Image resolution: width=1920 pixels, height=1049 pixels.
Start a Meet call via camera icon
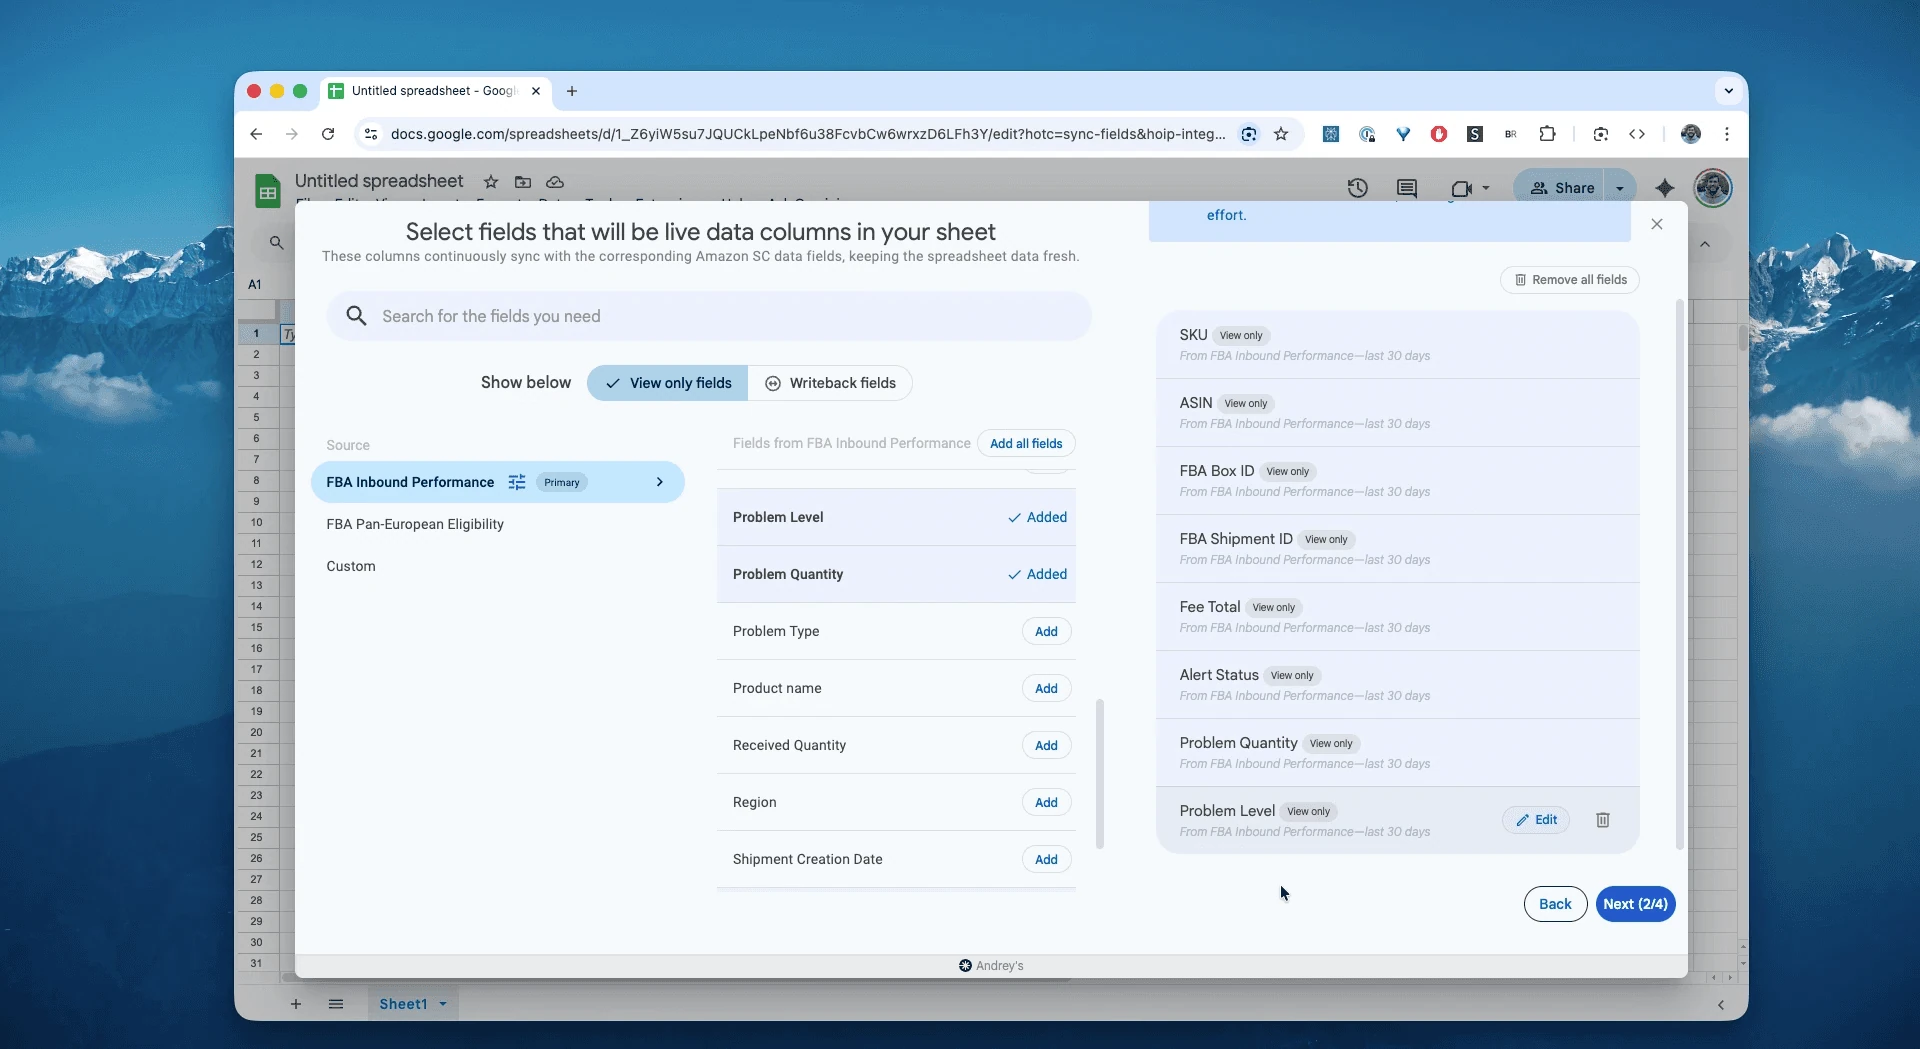click(1460, 188)
